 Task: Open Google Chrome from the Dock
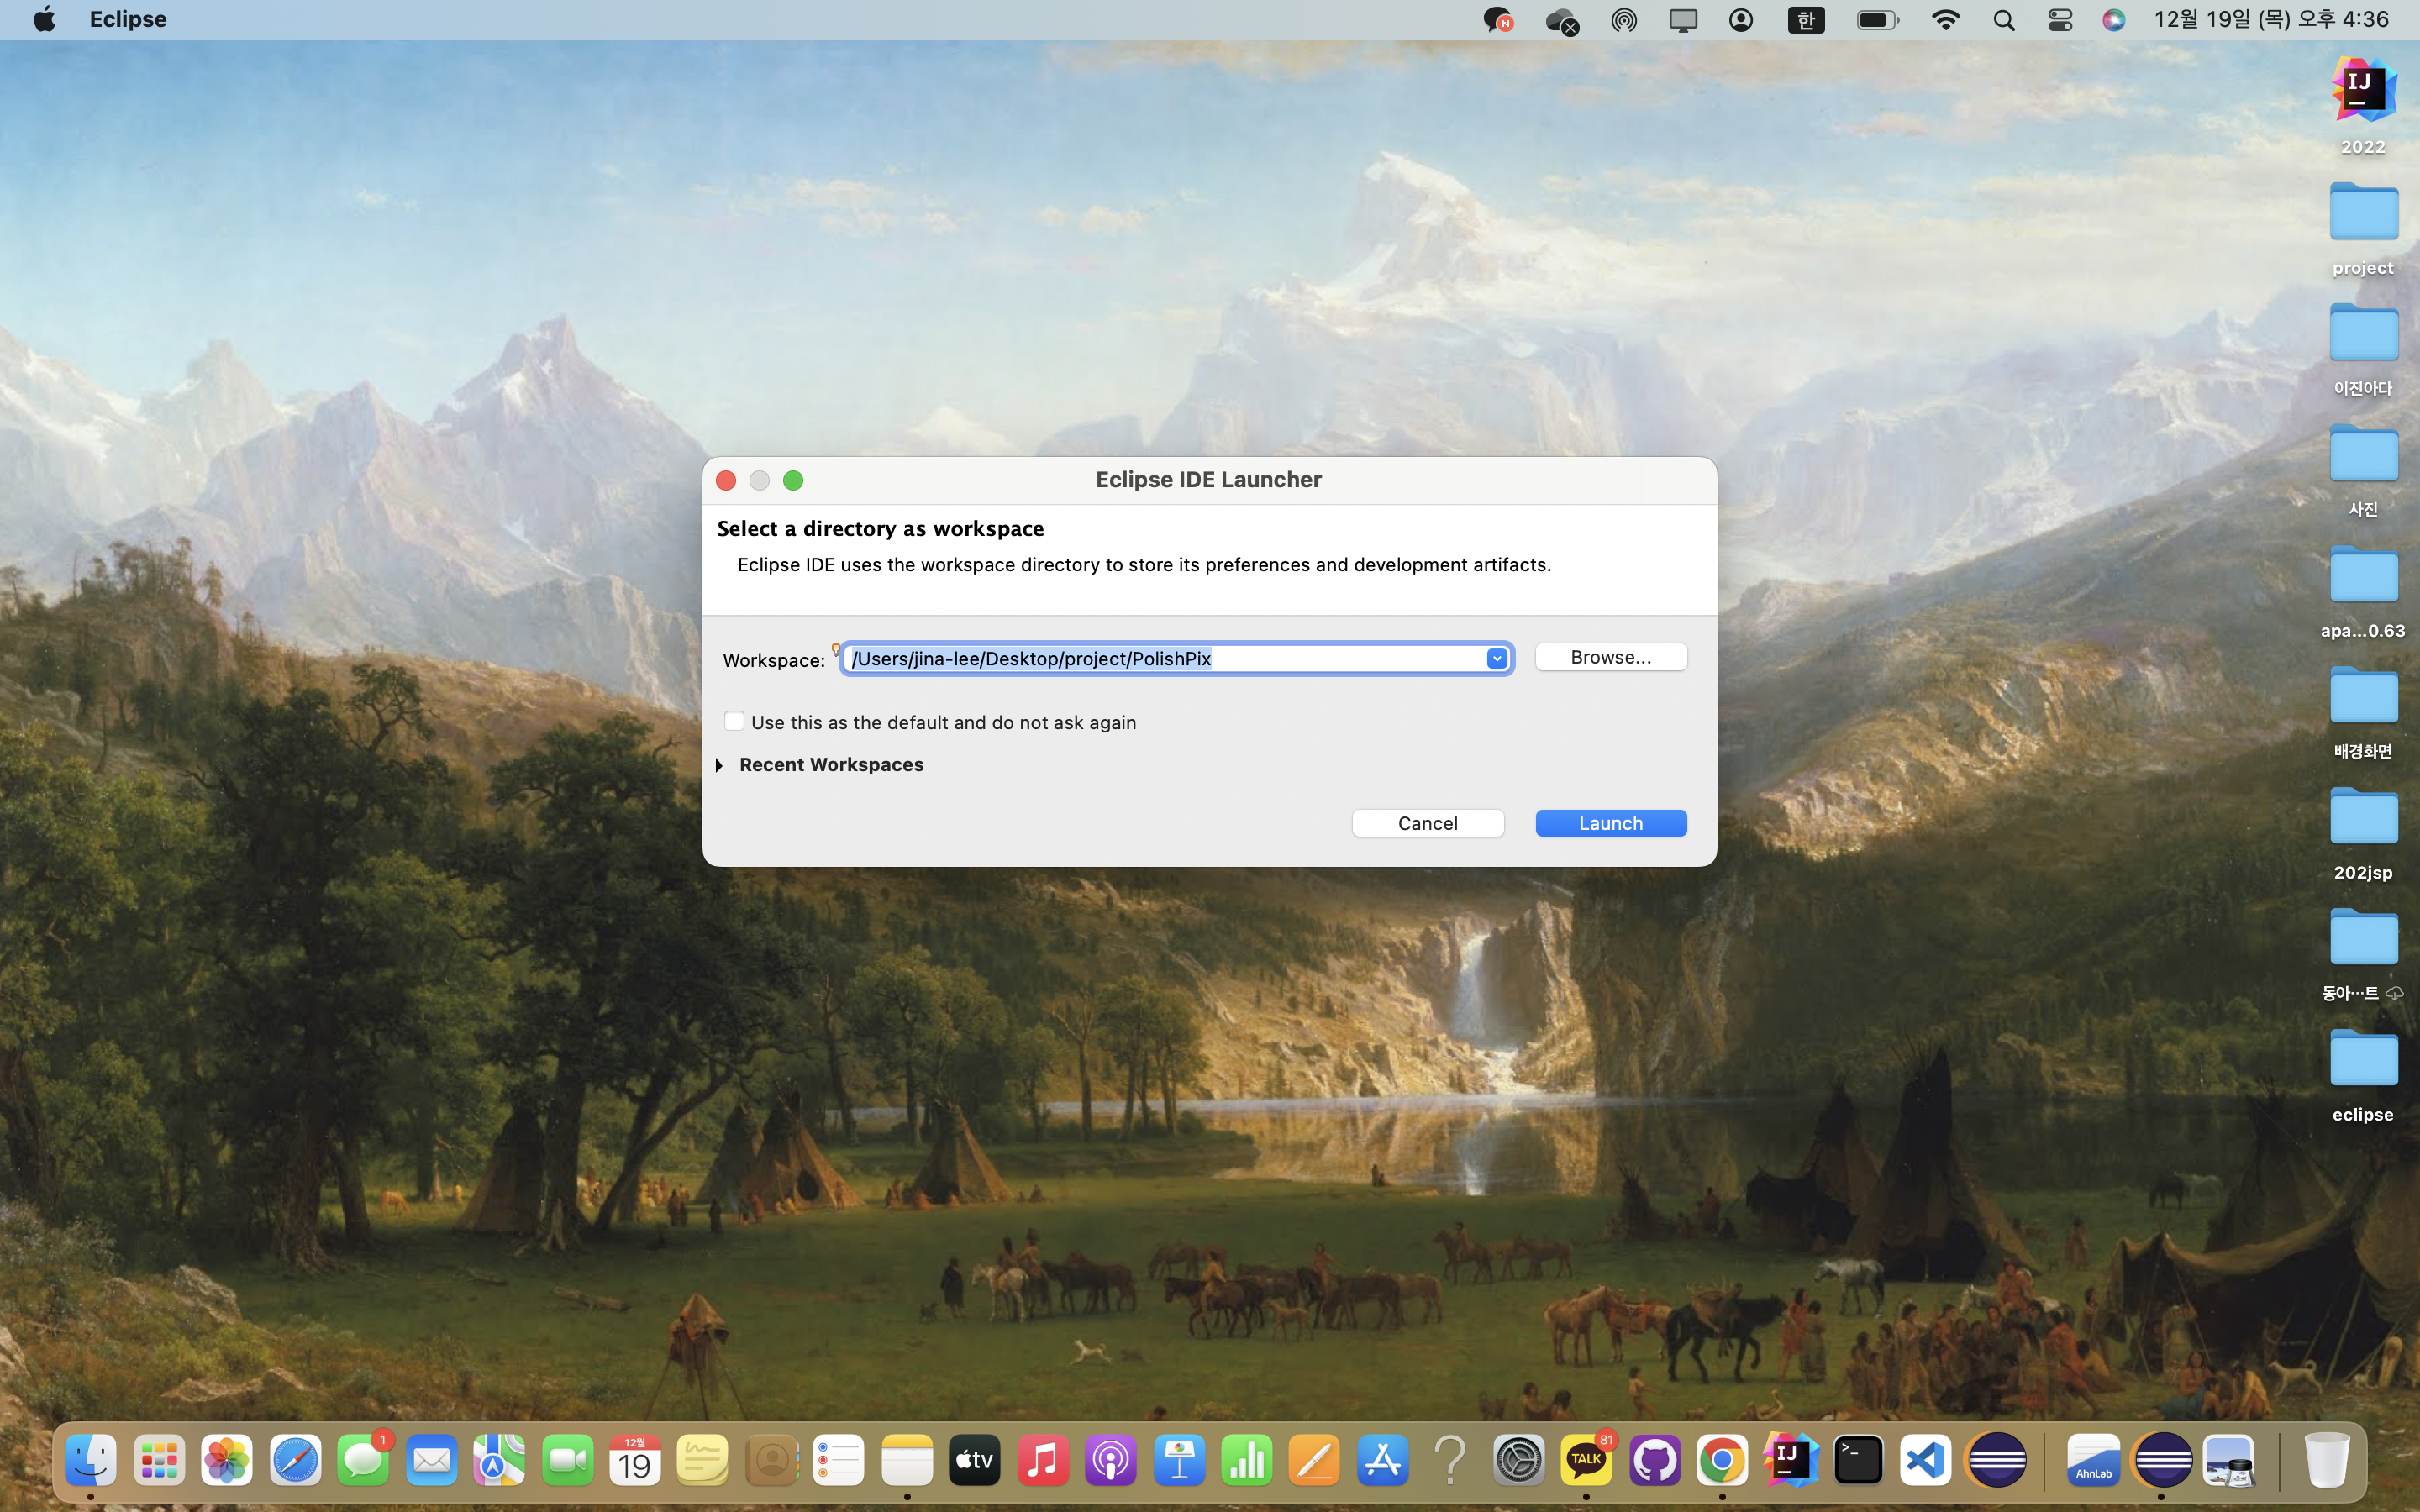point(1722,1461)
